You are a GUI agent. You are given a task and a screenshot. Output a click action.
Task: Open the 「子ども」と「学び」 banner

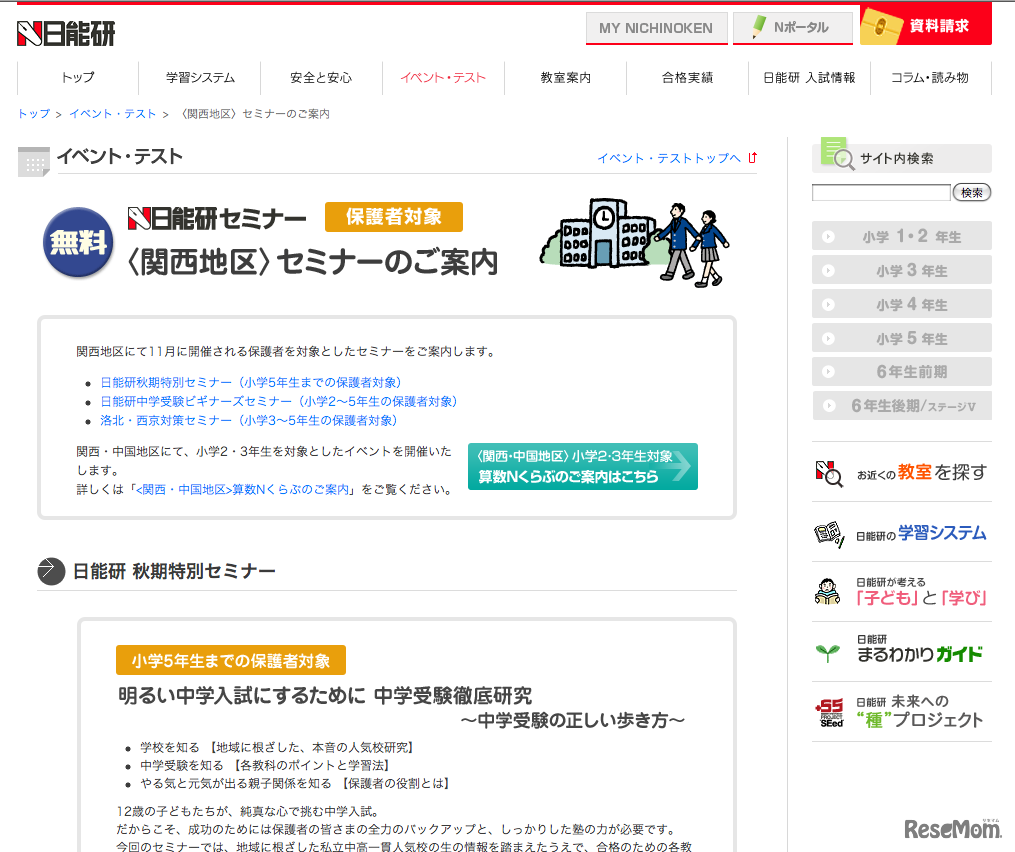click(901, 592)
